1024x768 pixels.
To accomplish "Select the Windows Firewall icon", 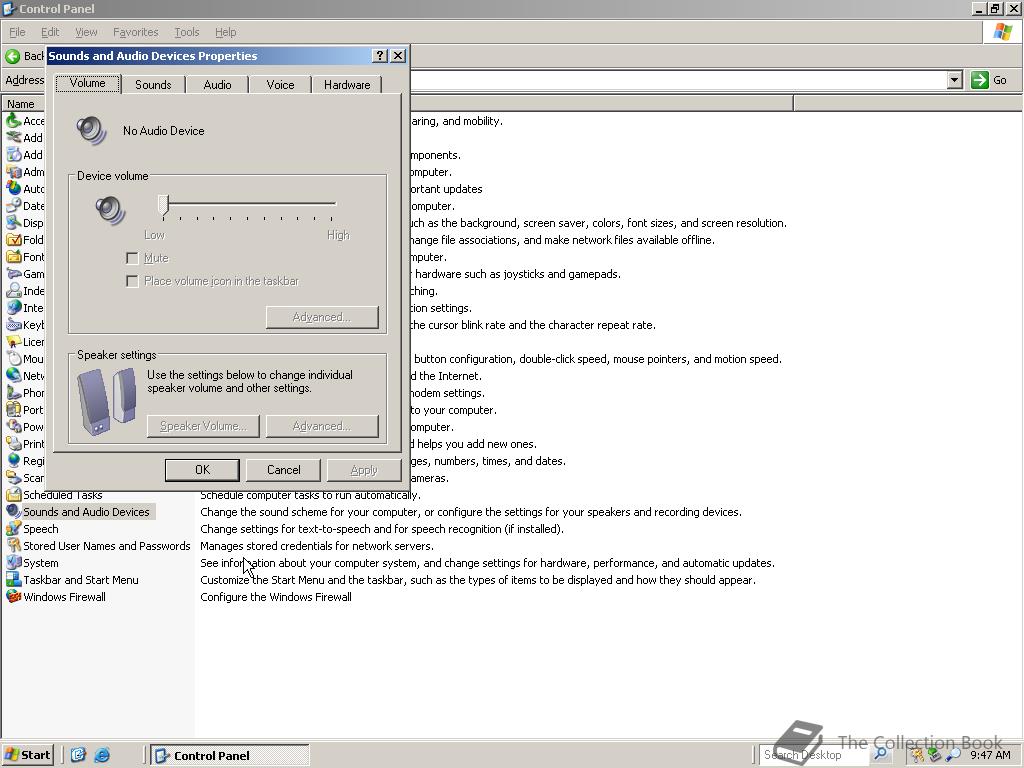I will pyautogui.click(x=14, y=596).
